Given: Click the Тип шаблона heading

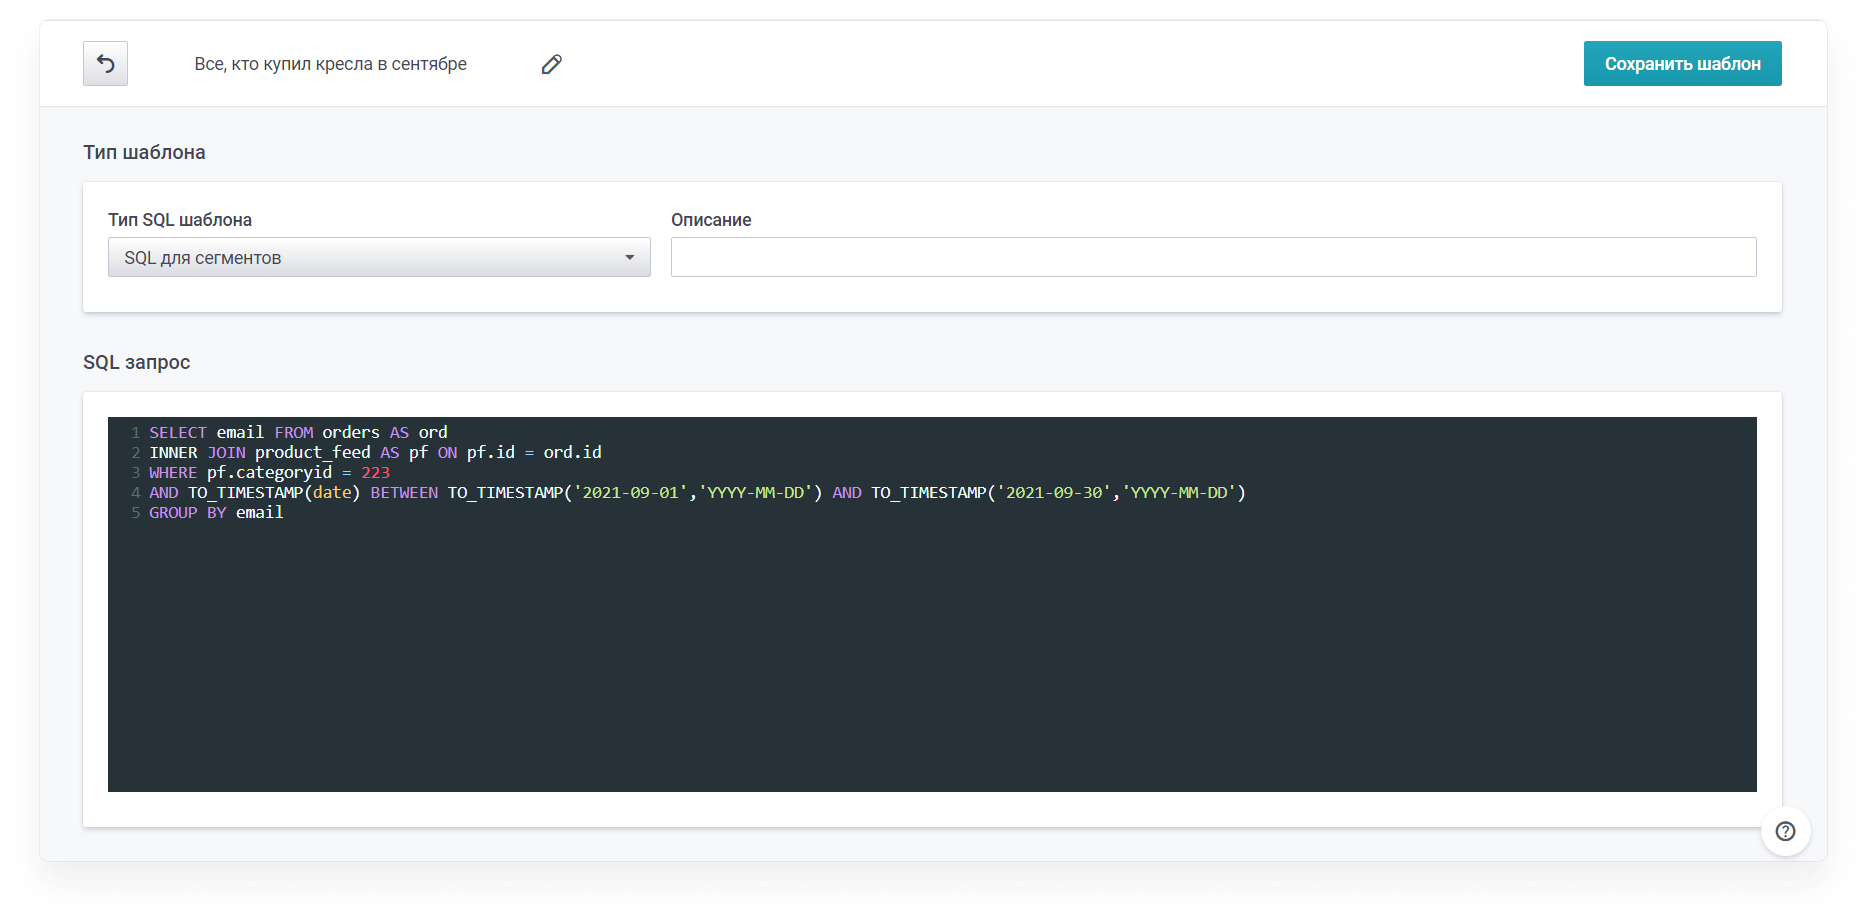Looking at the screenshot, I should coord(144,152).
